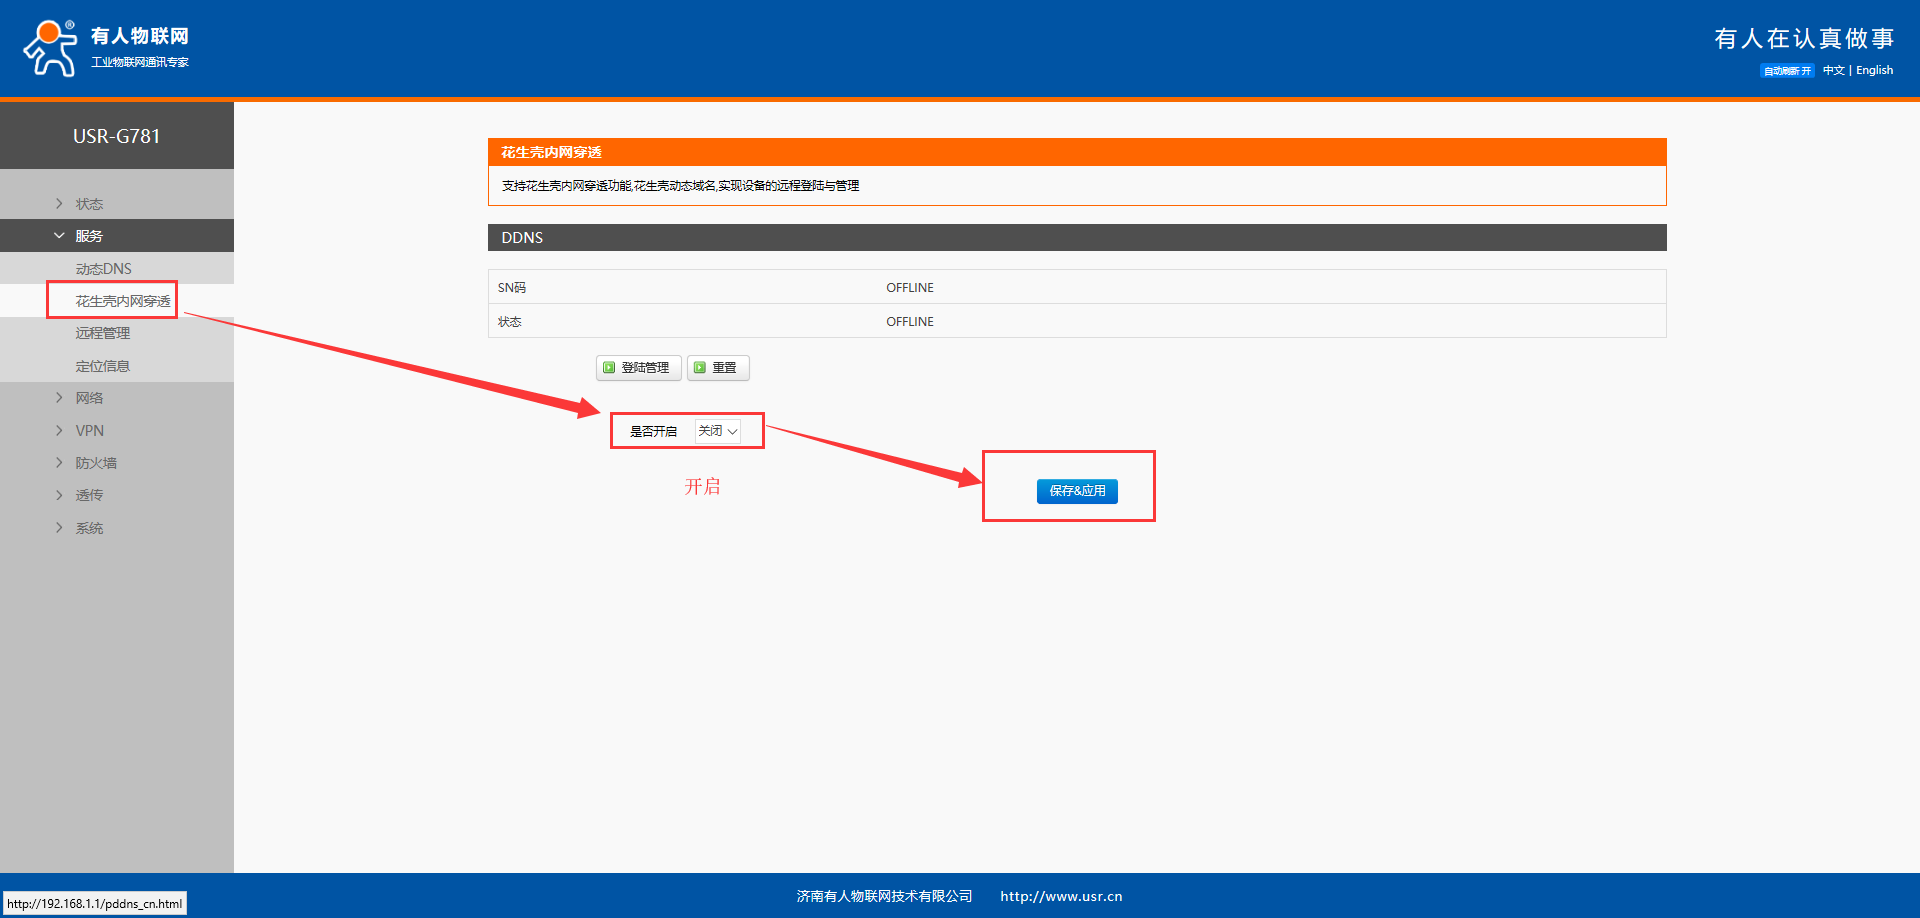The width and height of the screenshot is (1920, 918).
Task: Visit the http://www.usr.cn footer link
Action: [1061, 896]
